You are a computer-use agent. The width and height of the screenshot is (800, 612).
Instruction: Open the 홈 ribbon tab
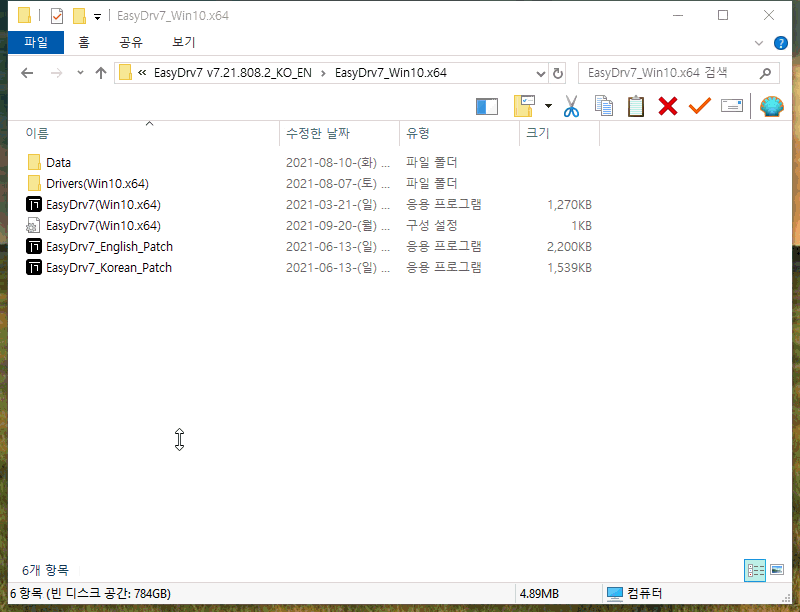[84, 42]
